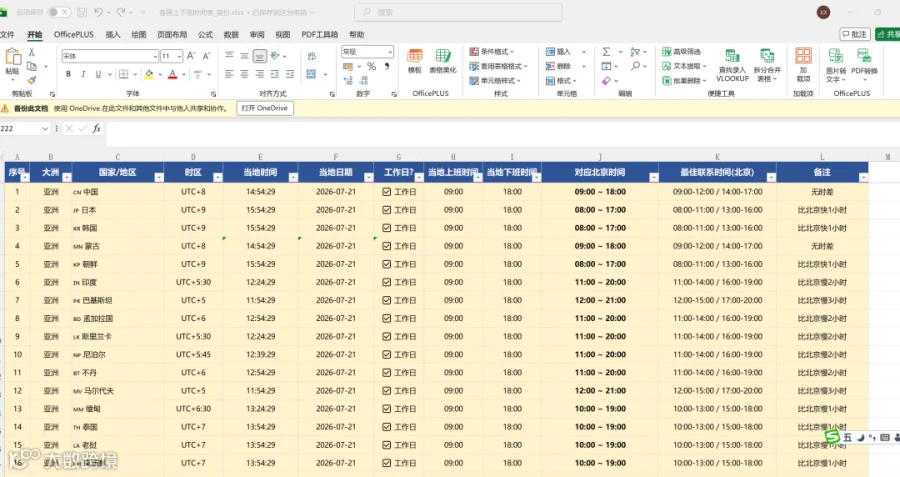
Task: Toggle 工作日 checkbox in 尼泊尔 row
Action: pyautogui.click(x=386, y=355)
